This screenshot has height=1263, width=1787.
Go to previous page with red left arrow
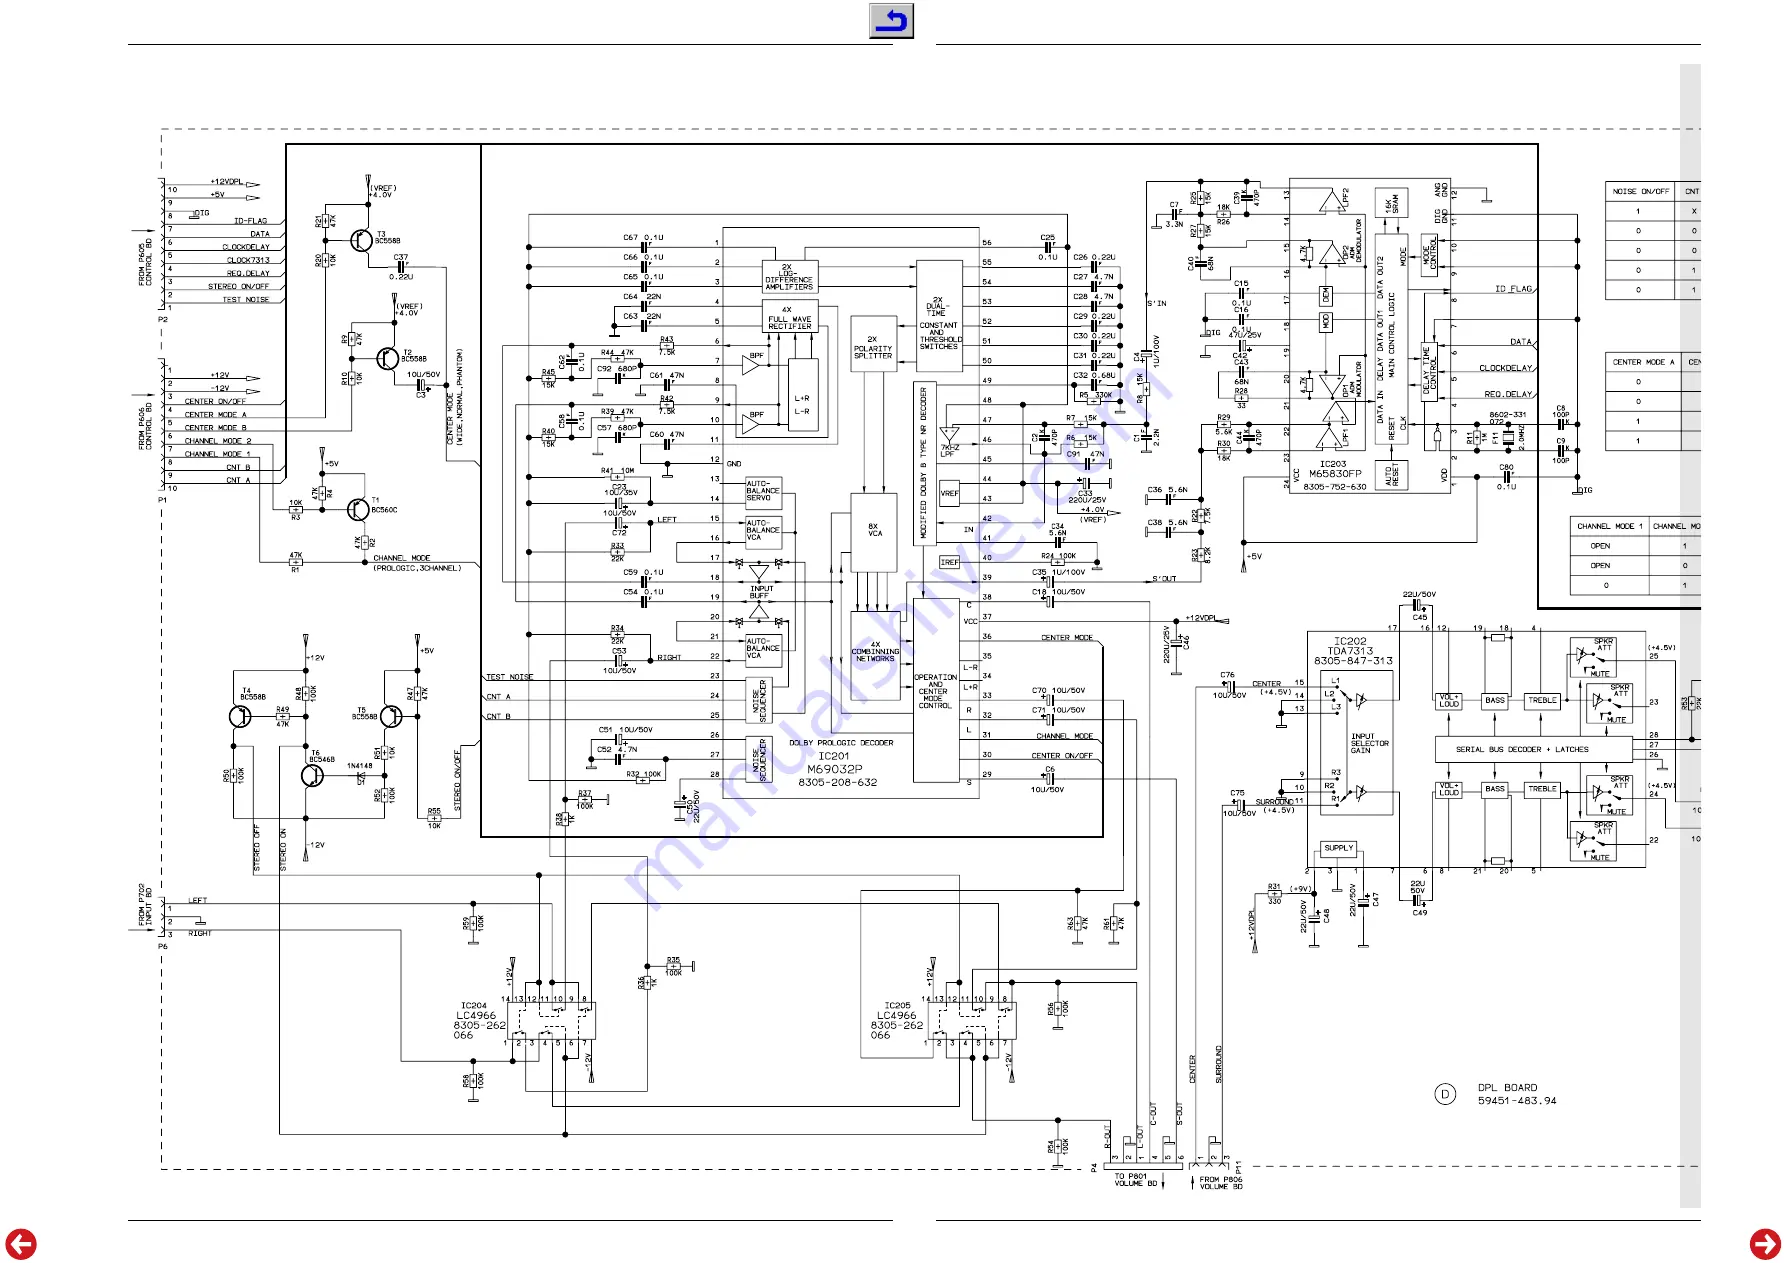[21, 1244]
